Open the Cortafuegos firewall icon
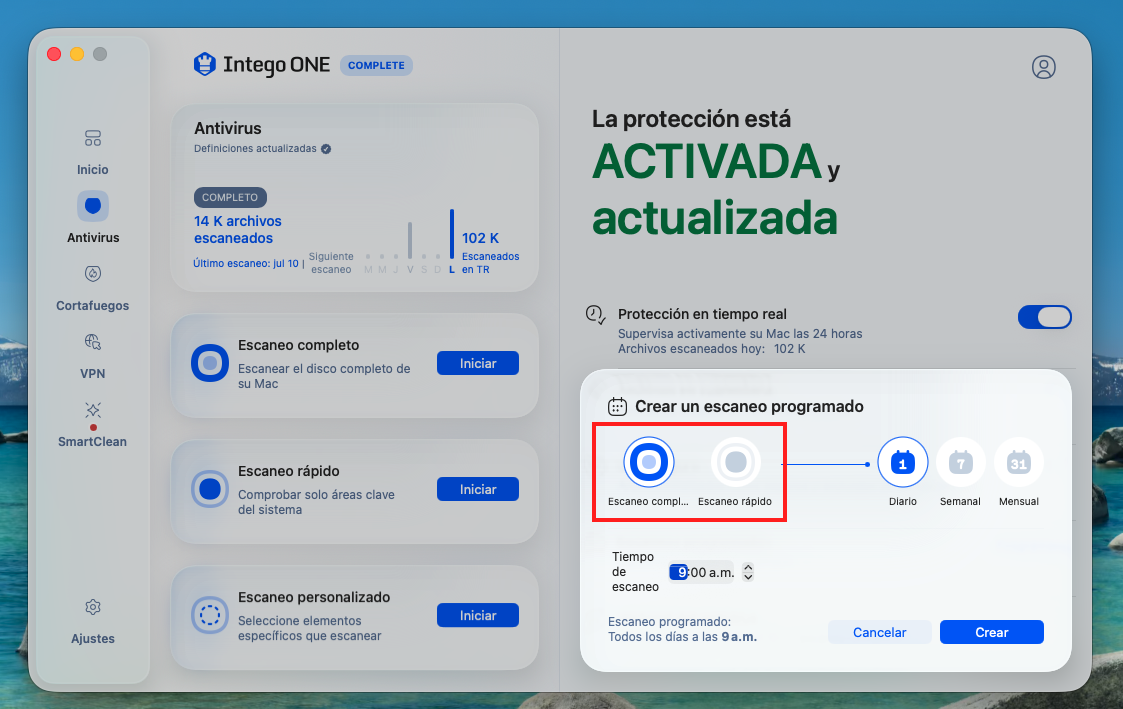This screenshot has height=709, width=1123. [x=92, y=274]
